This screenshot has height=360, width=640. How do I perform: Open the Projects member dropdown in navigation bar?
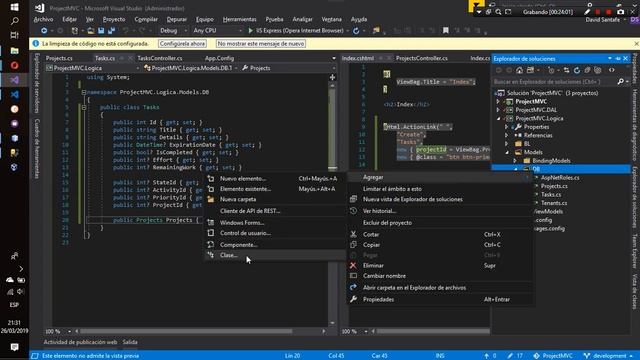point(288,68)
